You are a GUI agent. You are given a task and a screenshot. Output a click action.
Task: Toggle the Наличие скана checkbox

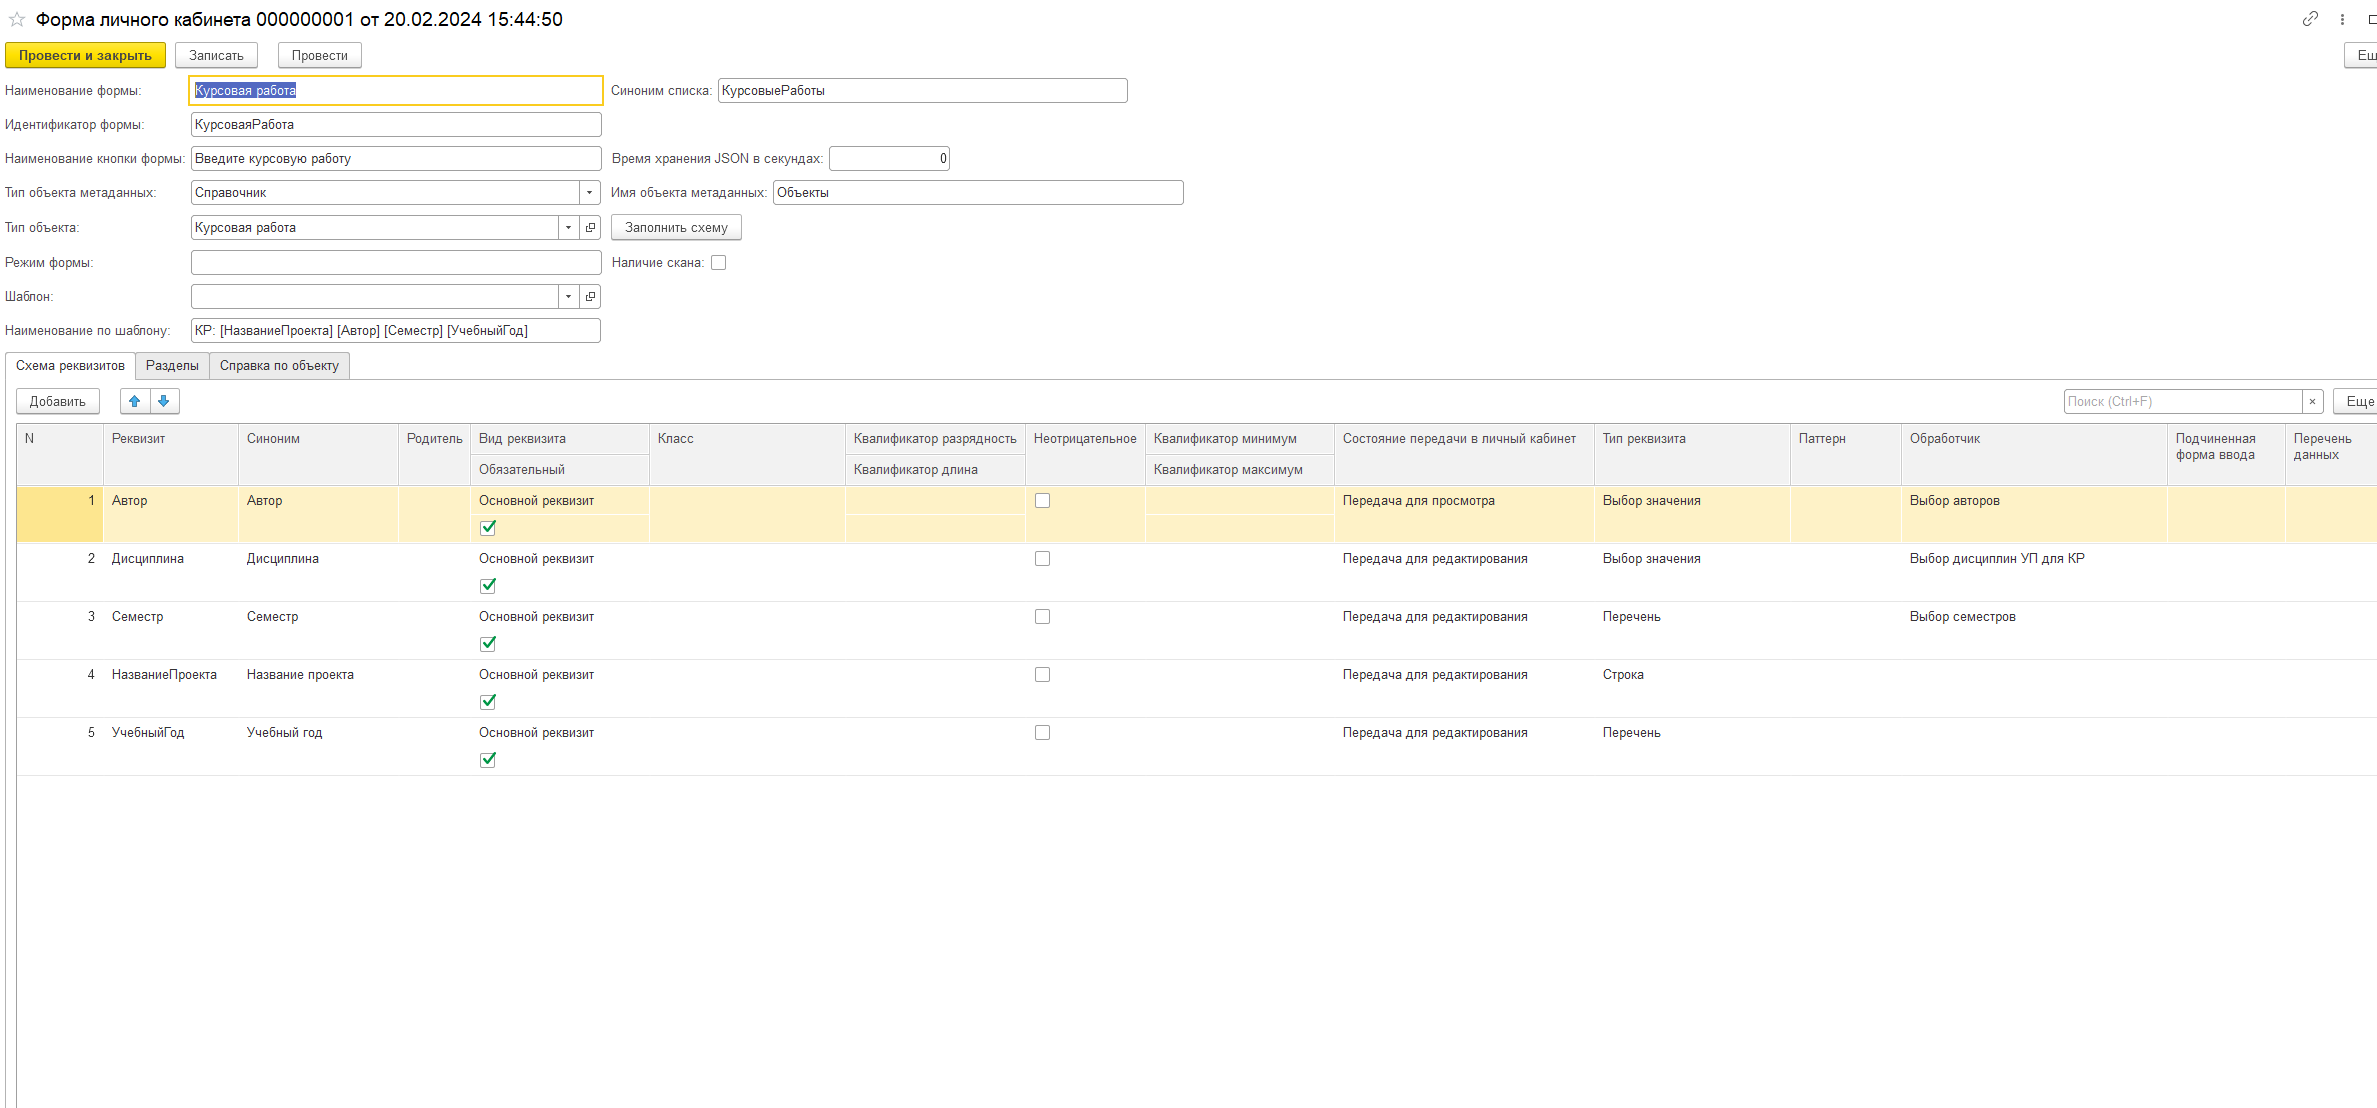pos(718,263)
